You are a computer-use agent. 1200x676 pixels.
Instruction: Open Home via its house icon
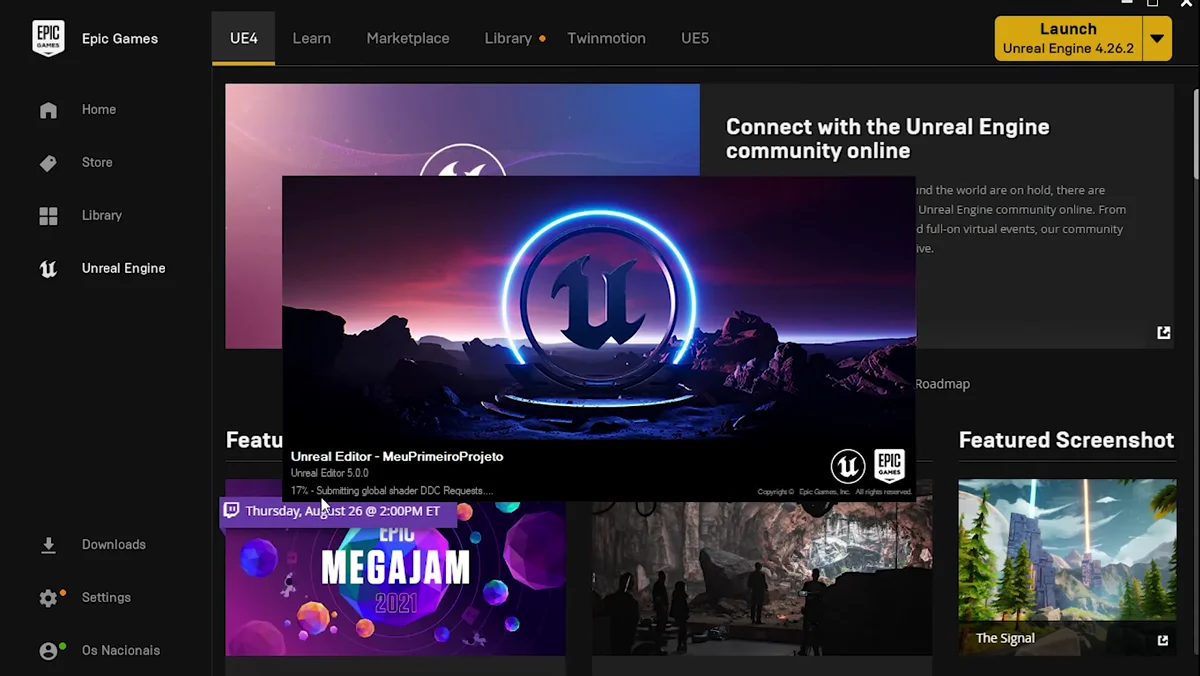tap(48, 110)
